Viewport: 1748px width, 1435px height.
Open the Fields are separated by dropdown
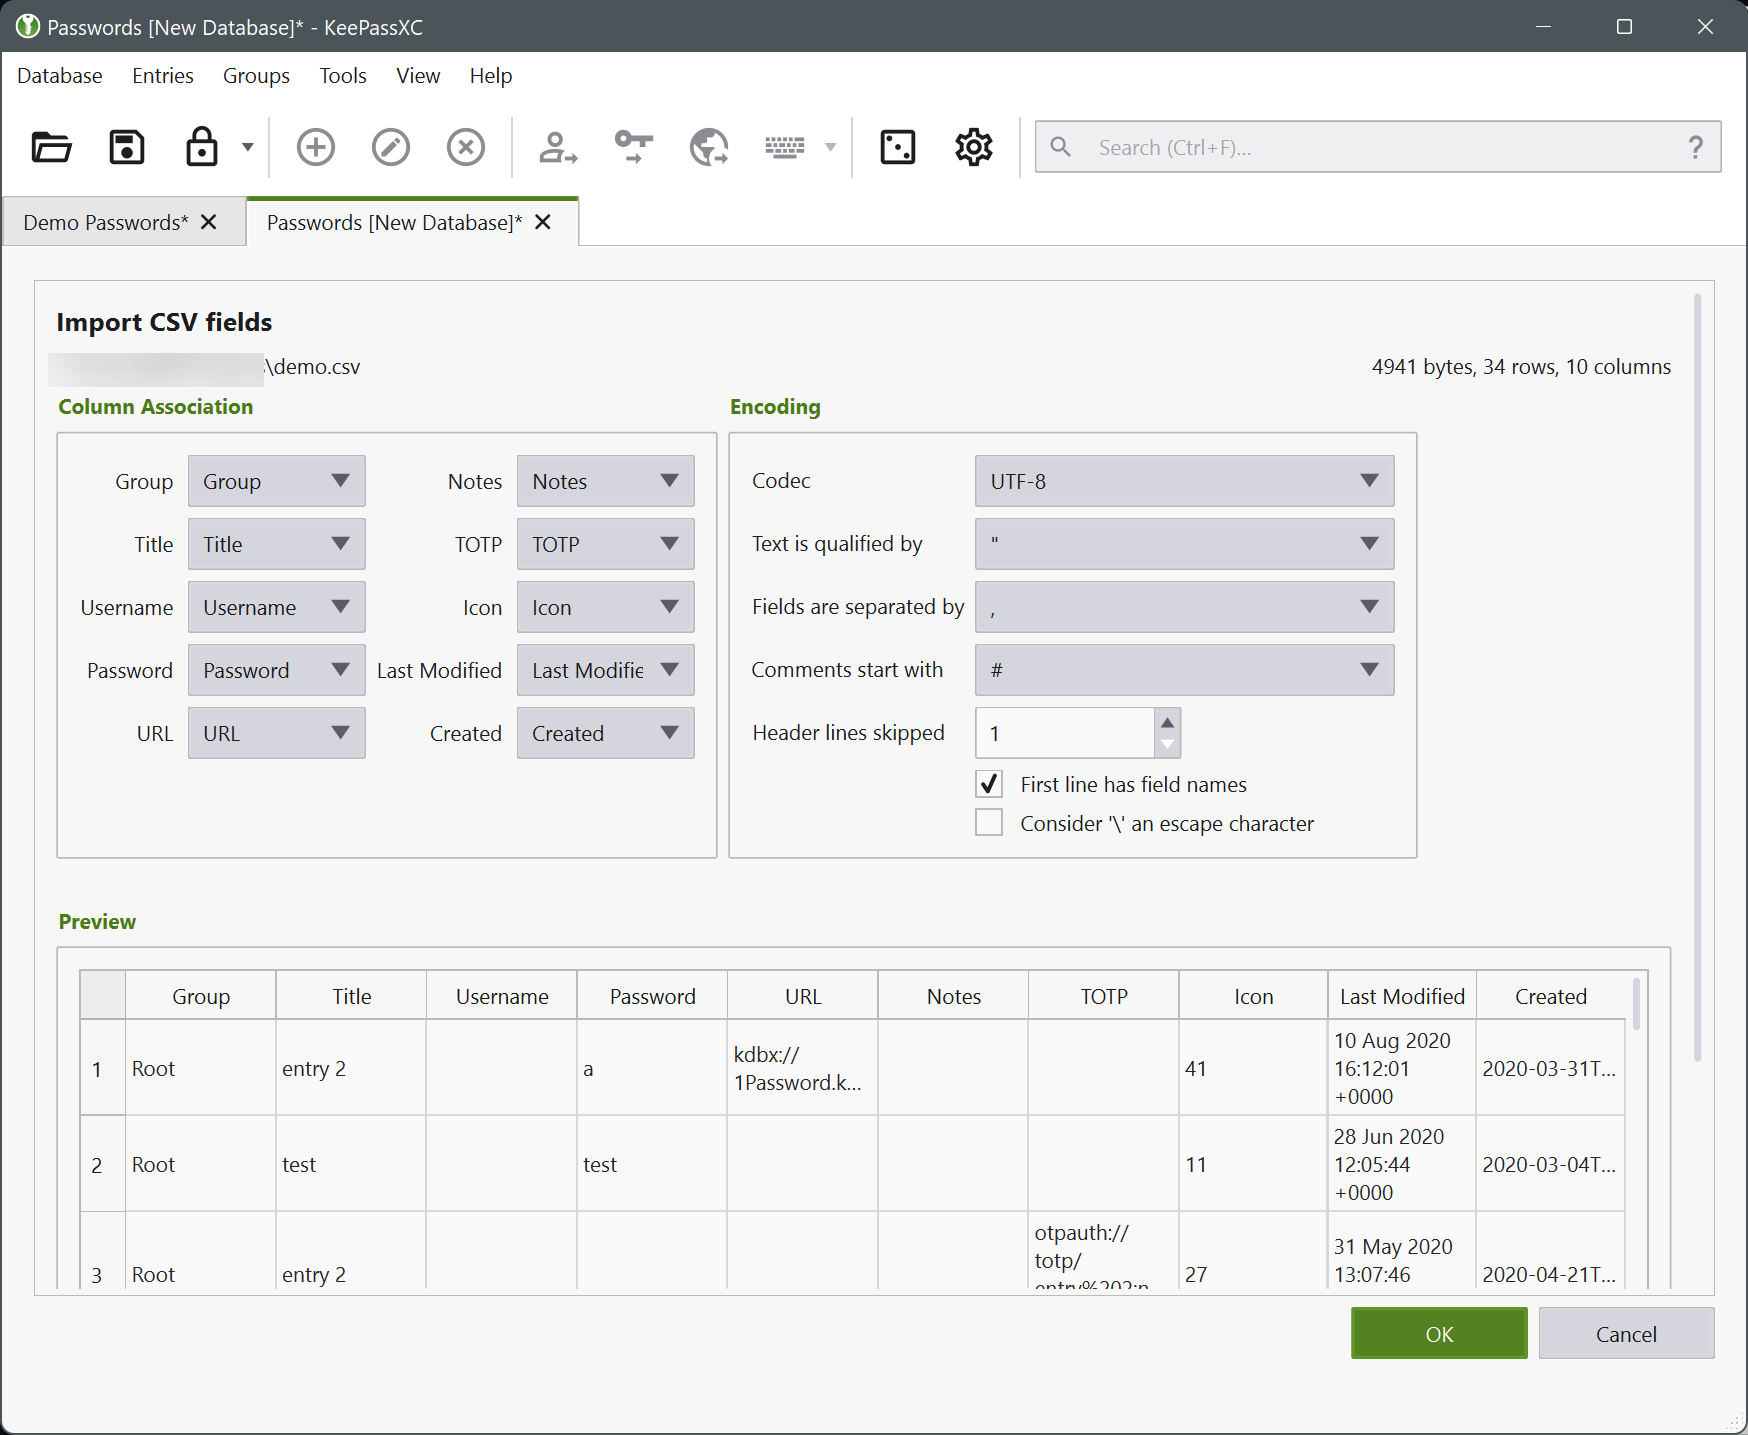(x=1184, y=607)
